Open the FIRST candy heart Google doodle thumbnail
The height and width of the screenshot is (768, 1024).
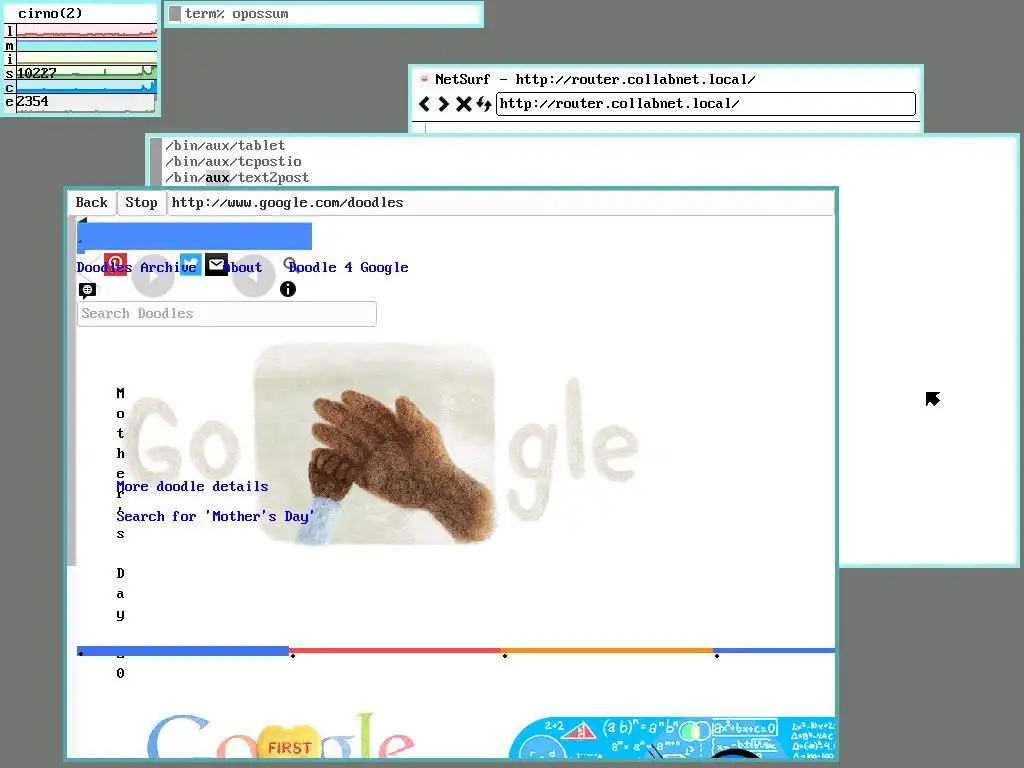coord(281,737)
